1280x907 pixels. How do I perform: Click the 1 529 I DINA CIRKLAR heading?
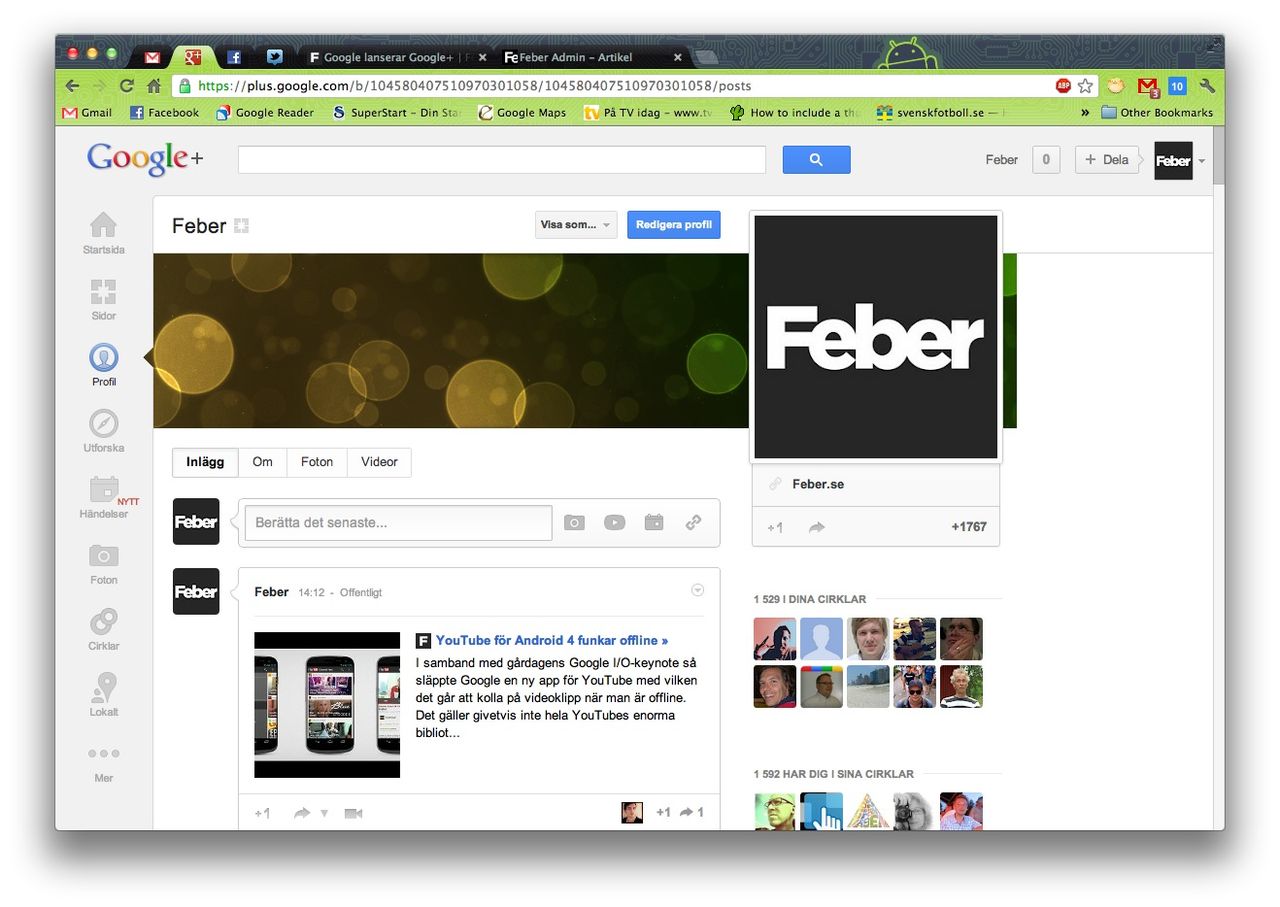coord(810,599)
